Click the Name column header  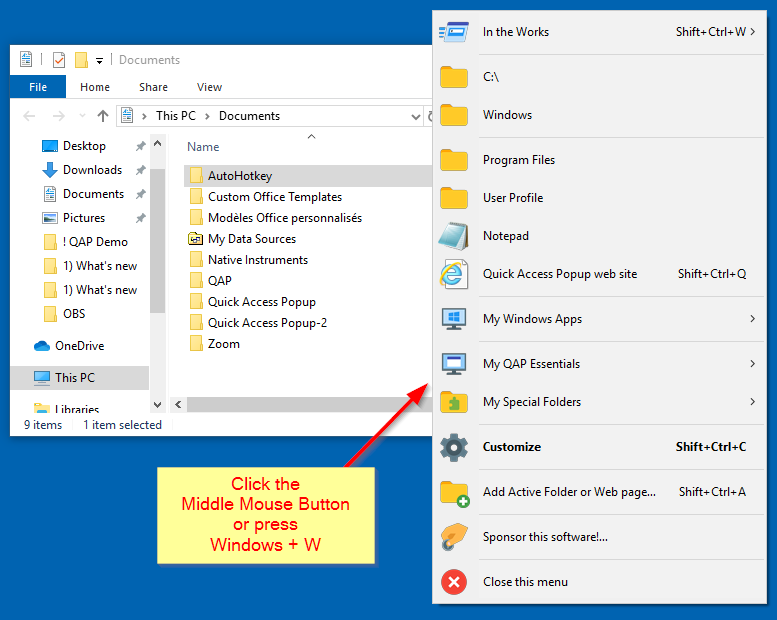click(203, 147)
